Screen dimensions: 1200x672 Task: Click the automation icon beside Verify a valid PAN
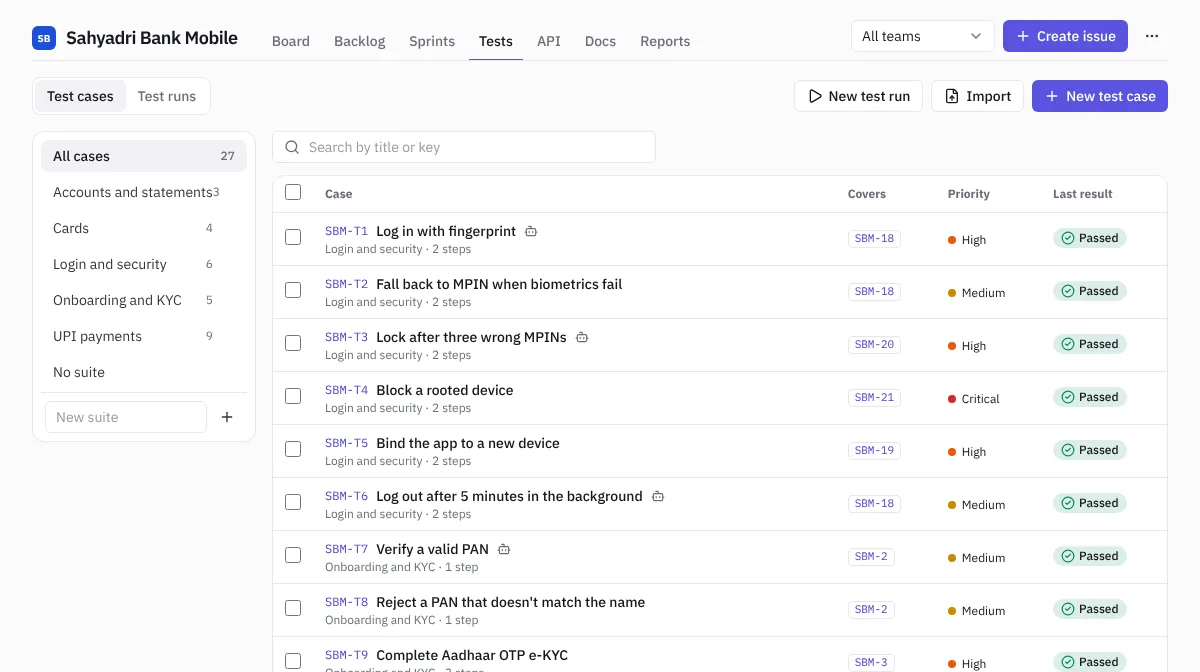pyautogui.click(x=504, y=549)
